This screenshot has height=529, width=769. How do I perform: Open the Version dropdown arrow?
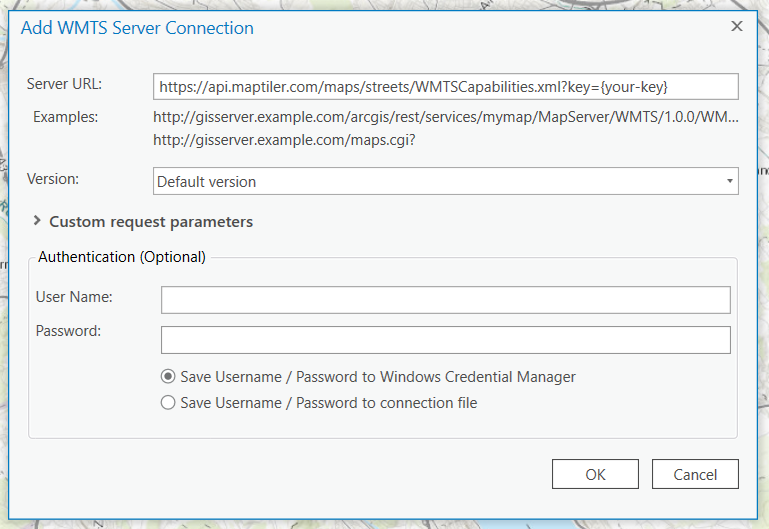pyautogui.click(x=731, y=182)
